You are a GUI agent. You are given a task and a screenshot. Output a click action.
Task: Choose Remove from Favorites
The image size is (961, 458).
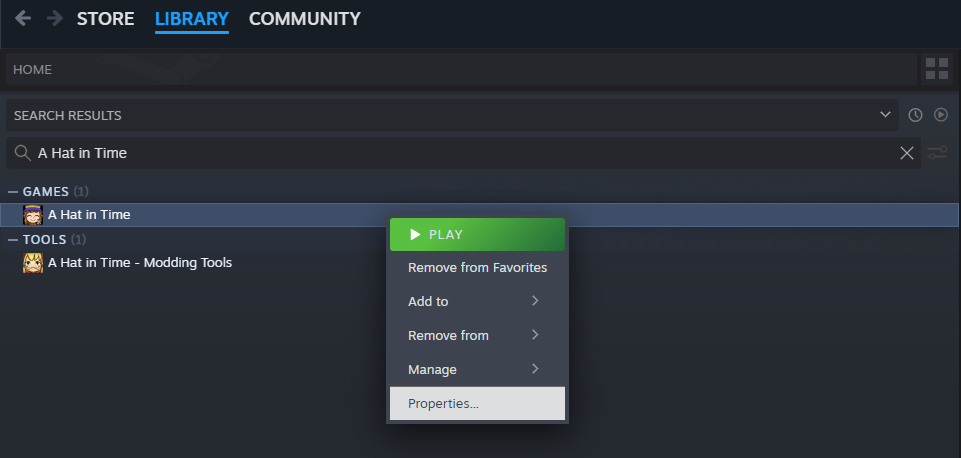pos(477,268)
